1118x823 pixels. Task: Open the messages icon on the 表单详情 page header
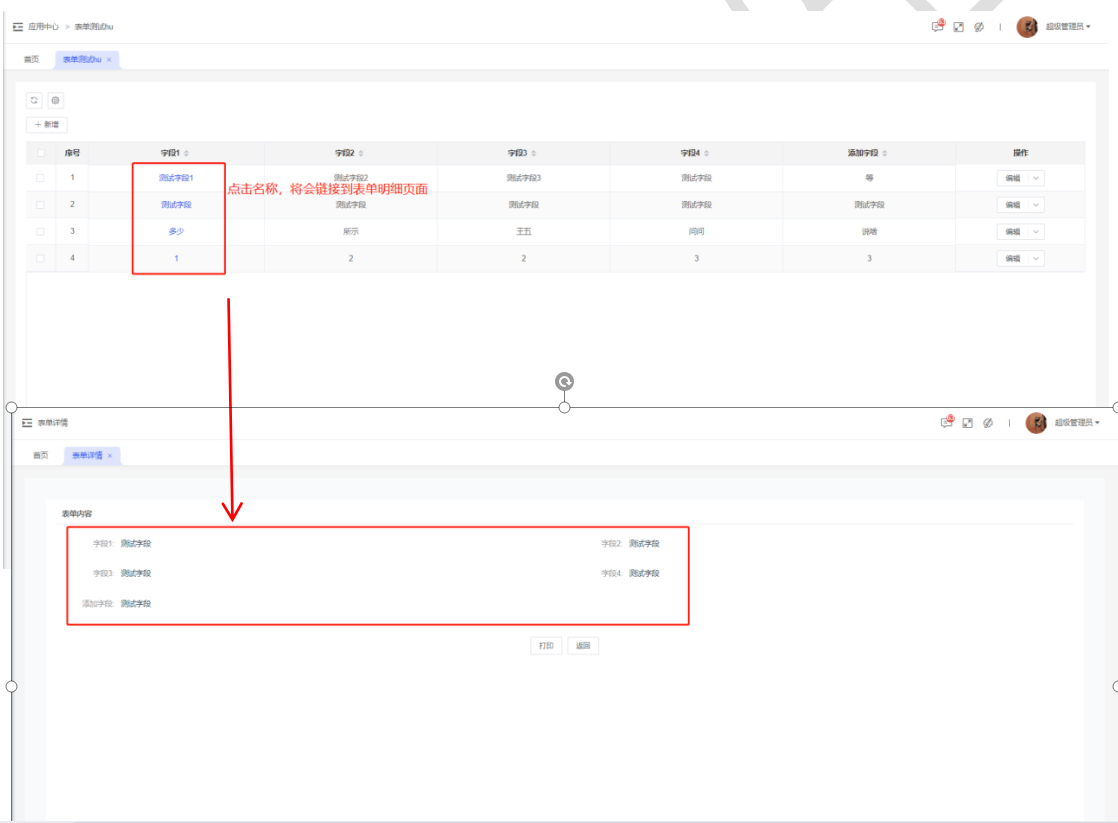pyautogui.click(x=947, y=422)
